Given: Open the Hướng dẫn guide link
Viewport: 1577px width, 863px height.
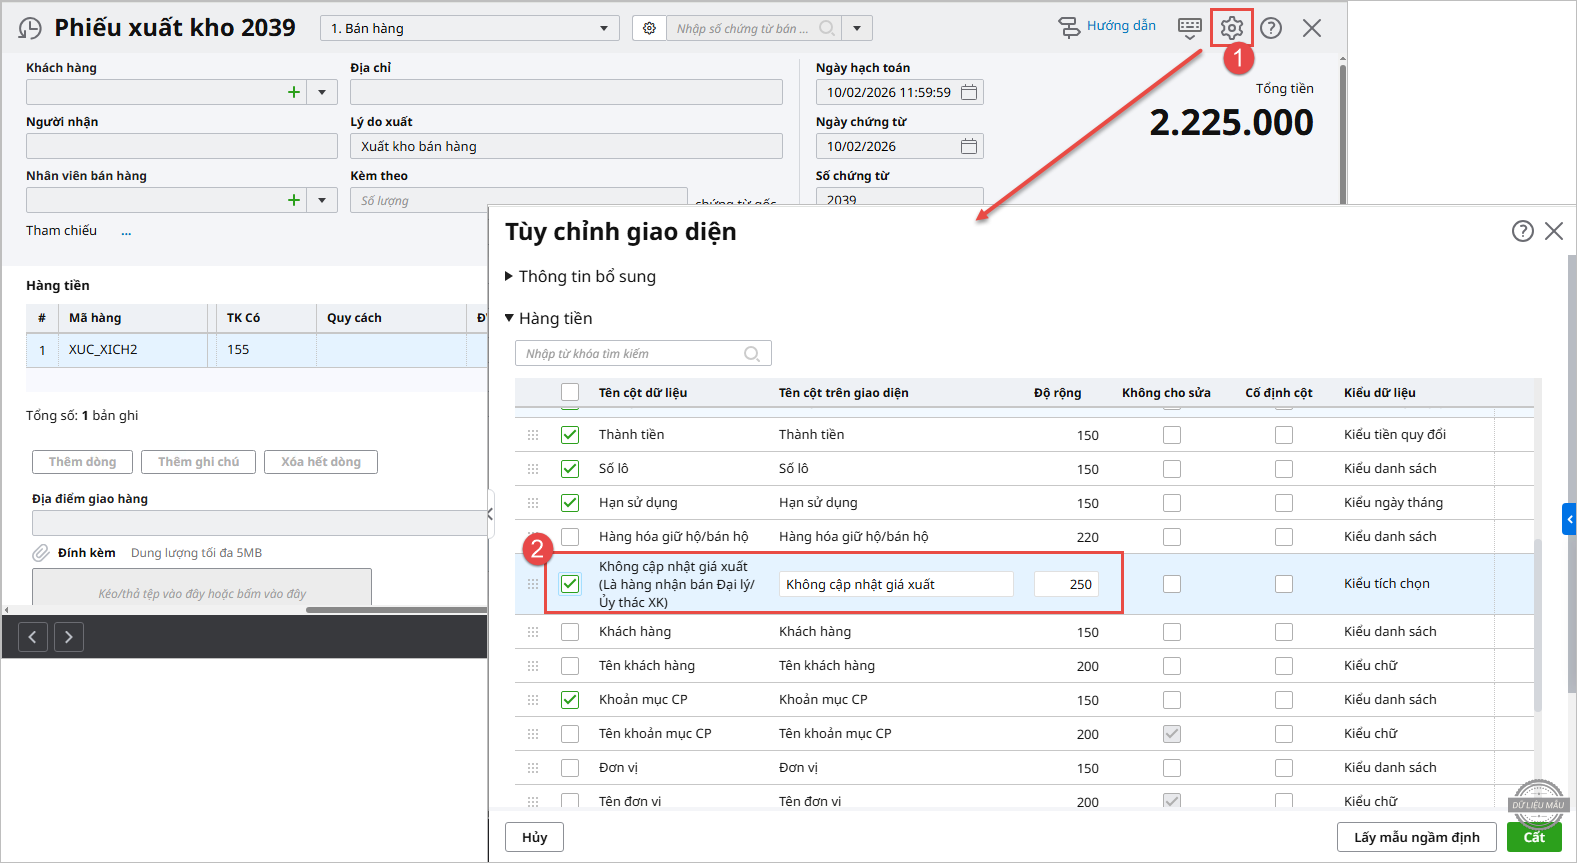Looking at the screenshot, I should click(1108, 26).
